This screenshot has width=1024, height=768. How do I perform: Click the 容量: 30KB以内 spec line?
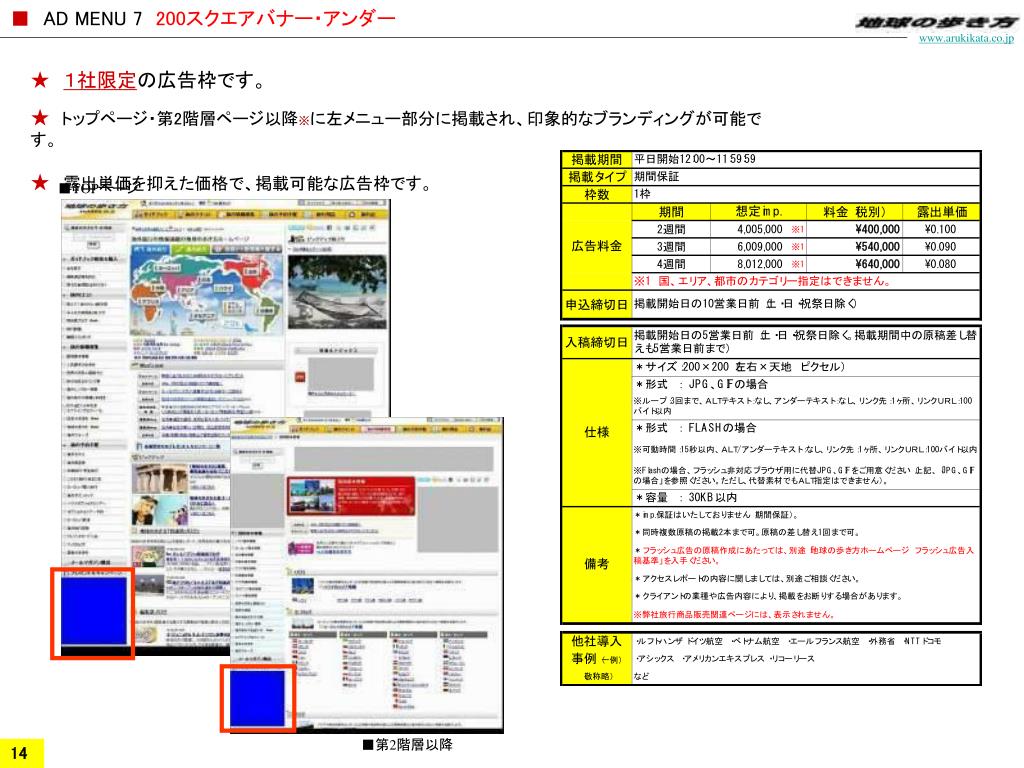click(686, 498)
